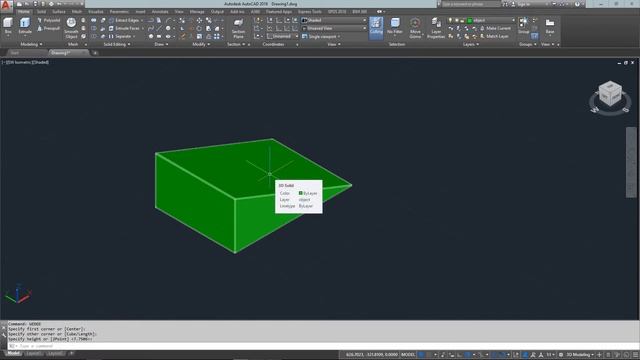Click Make Current layer button
640x360 pixels.
pos(495,28)
